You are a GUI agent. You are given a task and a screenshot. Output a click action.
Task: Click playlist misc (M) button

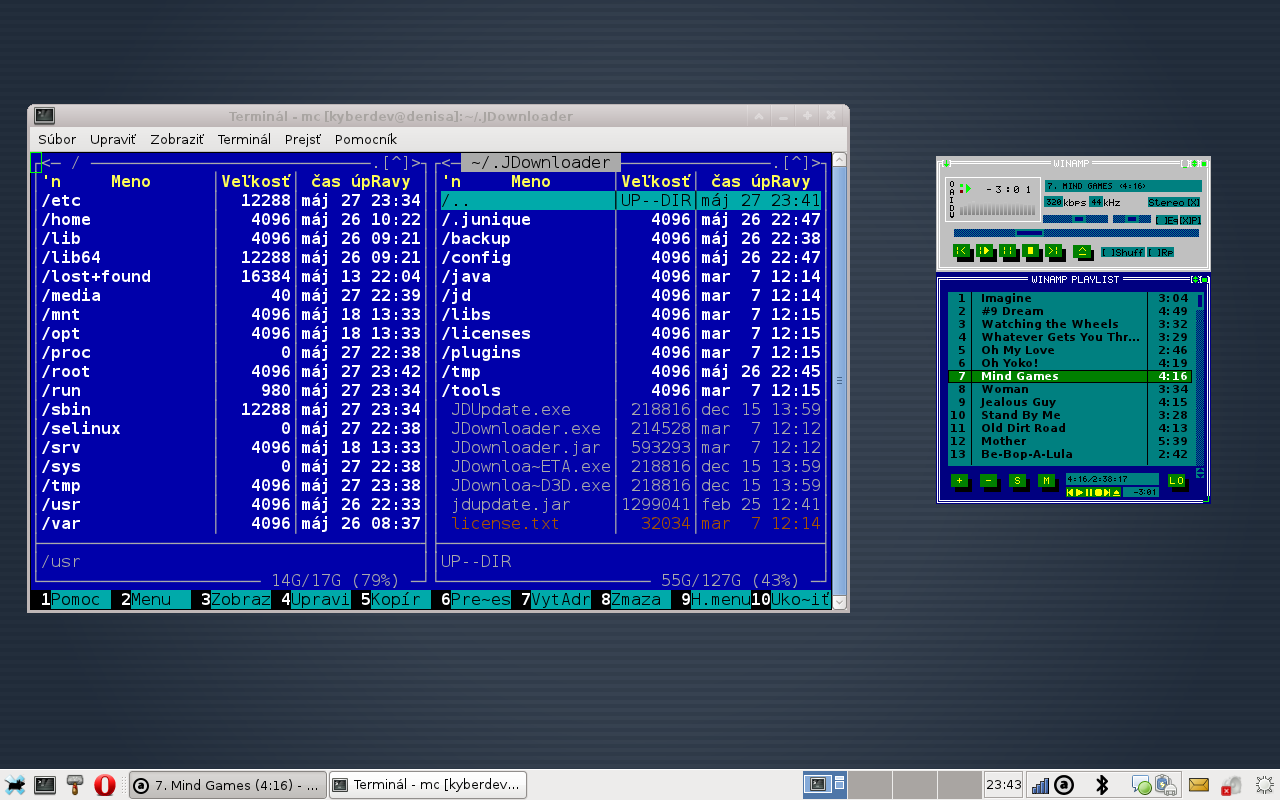point(1046,480)
